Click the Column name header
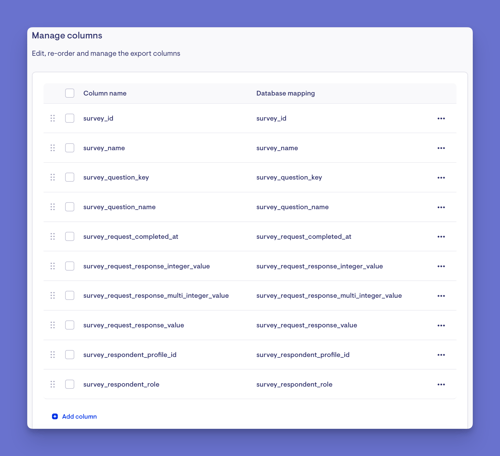 (105, 93)
